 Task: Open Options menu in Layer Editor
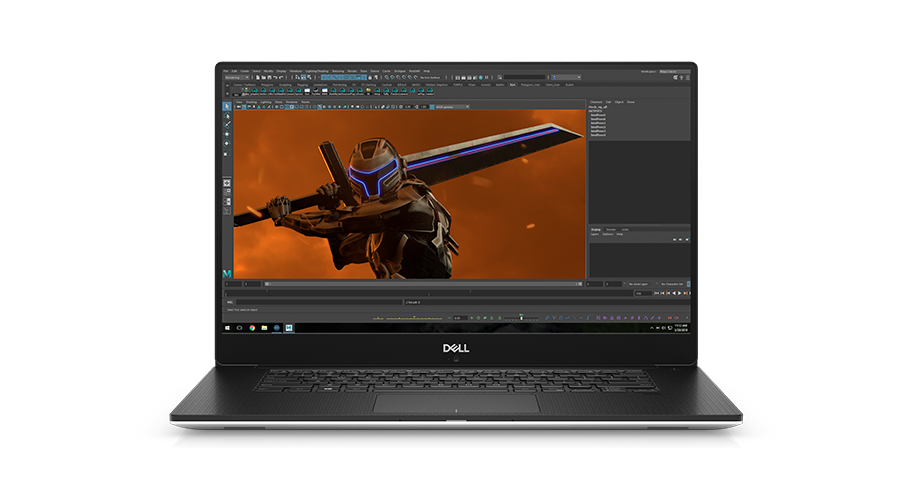[x=608, y=234]
